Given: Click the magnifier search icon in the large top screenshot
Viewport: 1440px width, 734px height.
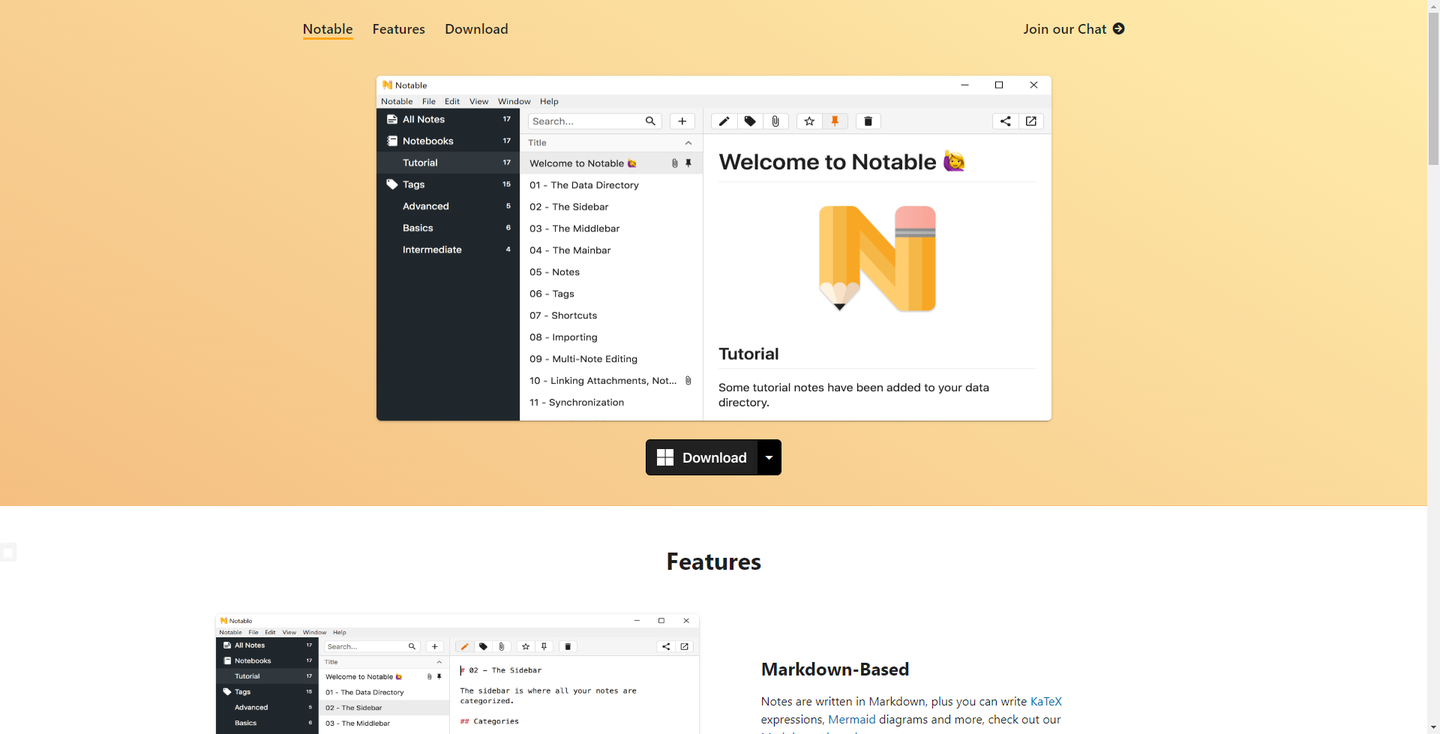Looking at the screenshot, I should (x=651, y=121).
